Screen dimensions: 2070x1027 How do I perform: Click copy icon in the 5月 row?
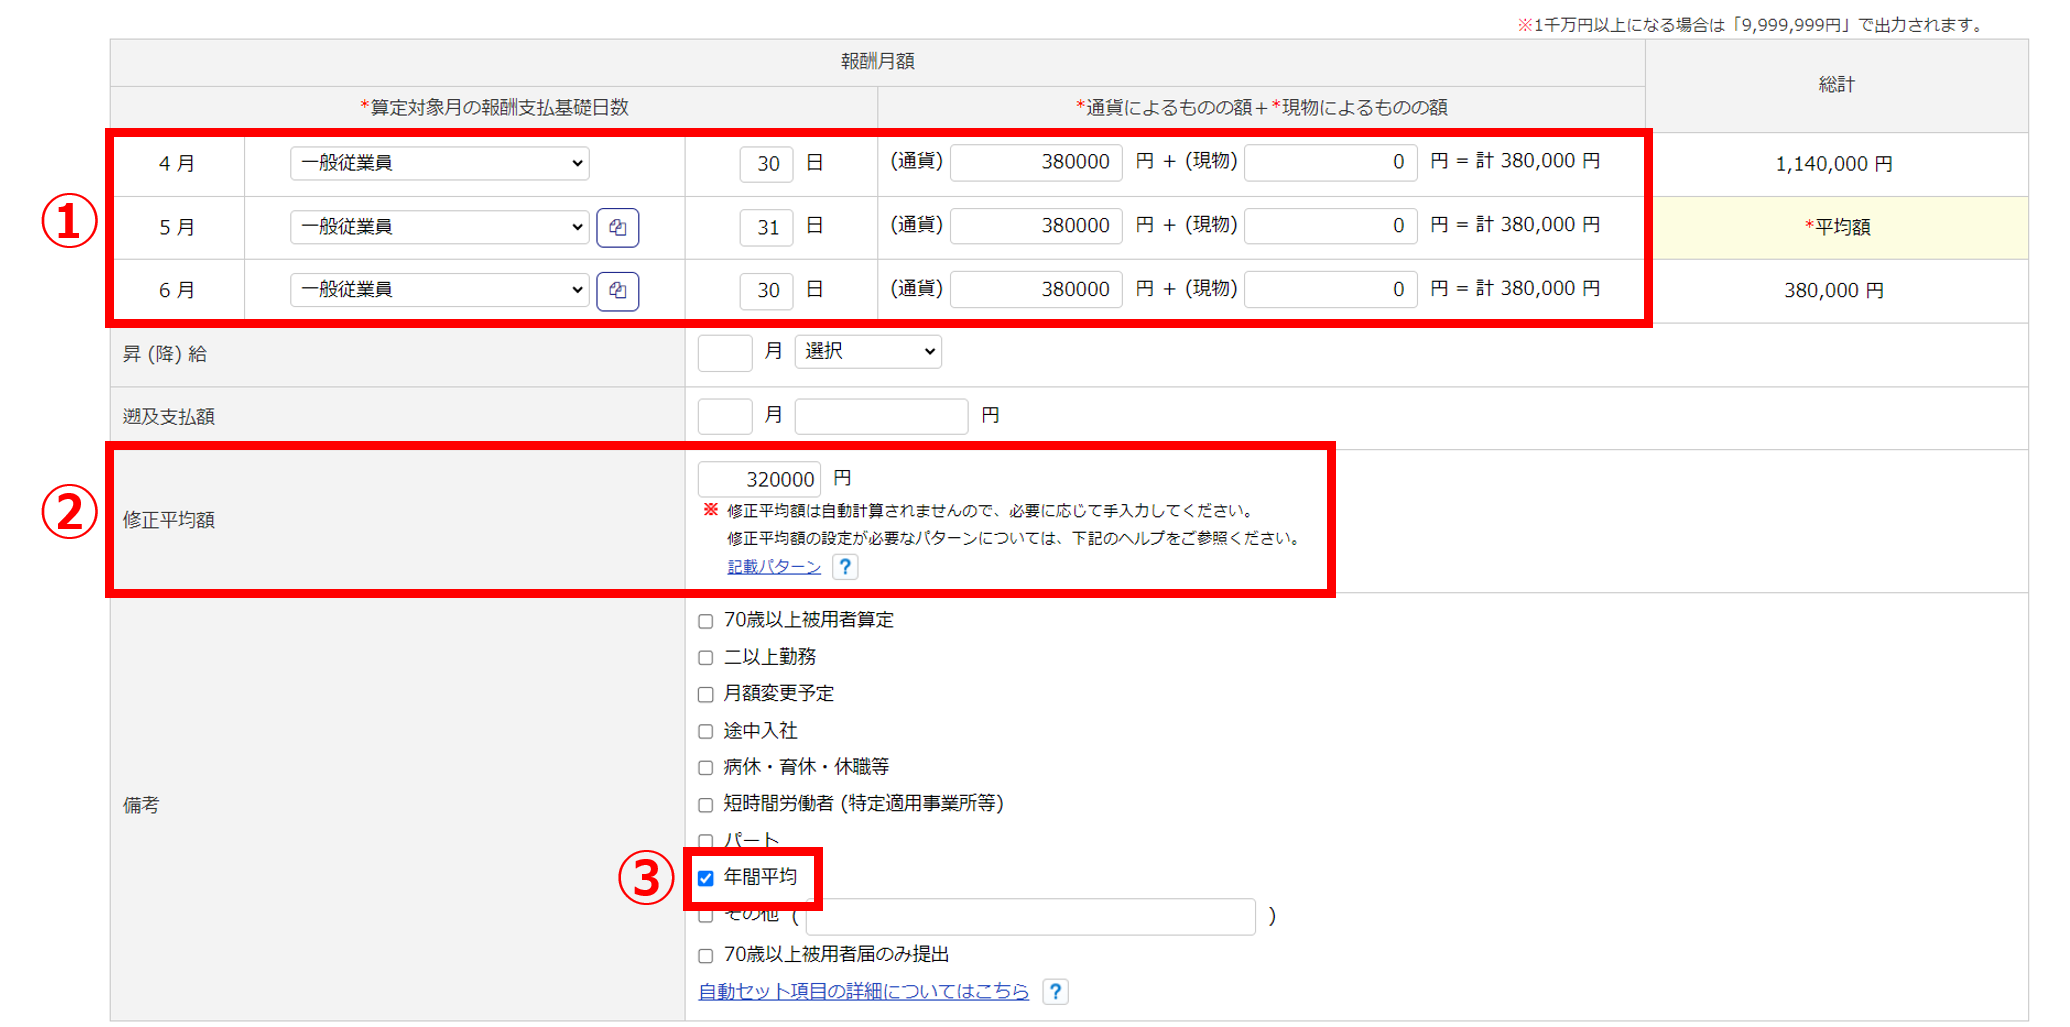pos(617,227)
